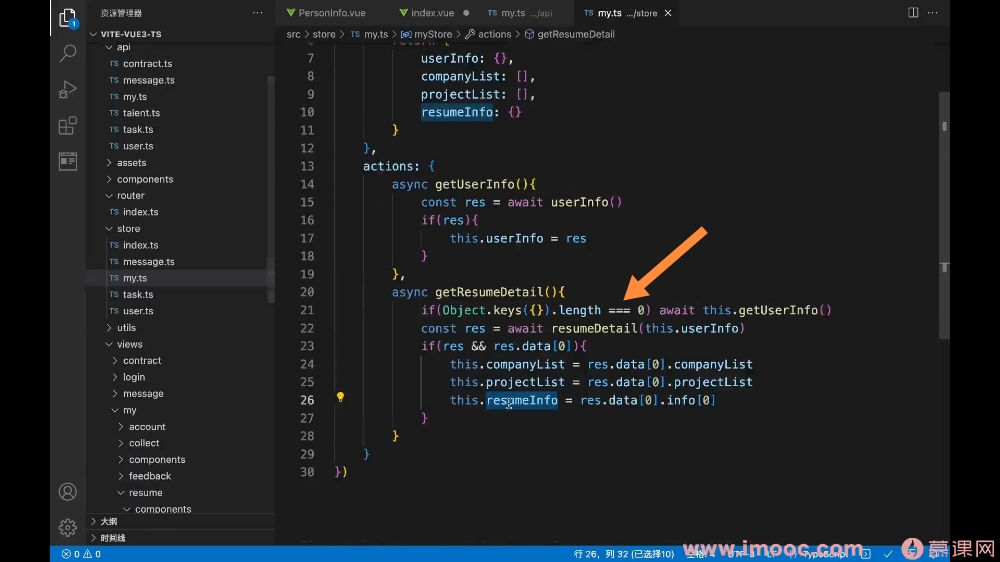Split the editor to the right
This screenshot has width=1000, height=562.
pyautogui.click(x=913, y=13)
